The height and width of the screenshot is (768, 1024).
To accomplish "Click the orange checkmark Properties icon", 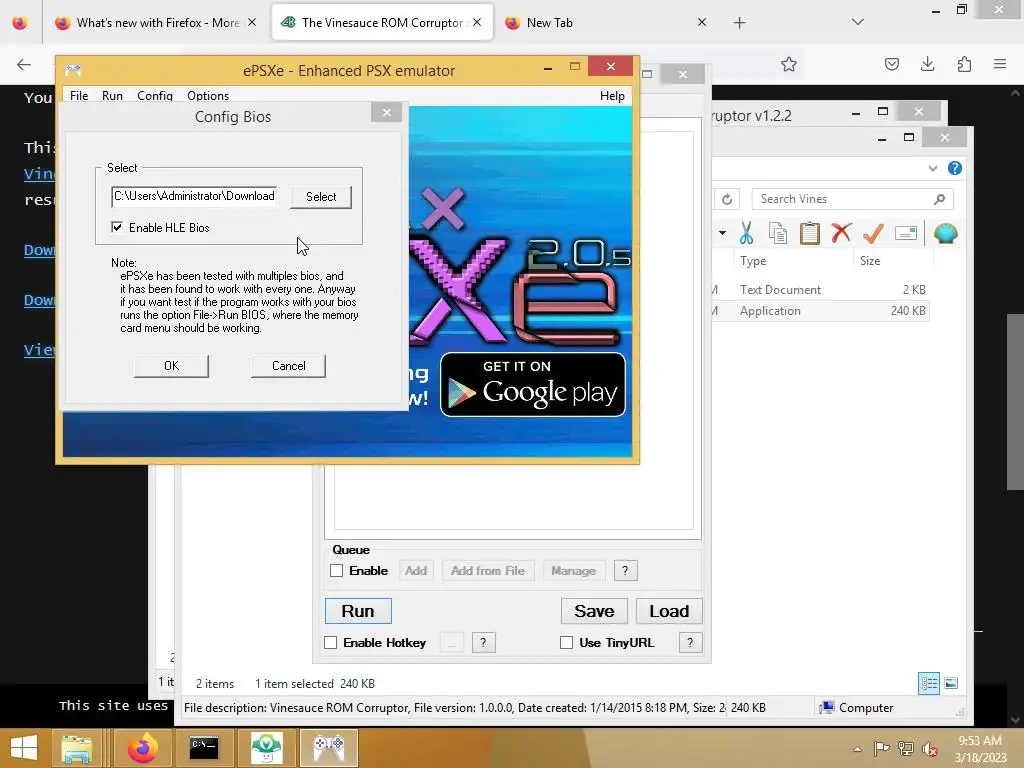I will 873,233.
